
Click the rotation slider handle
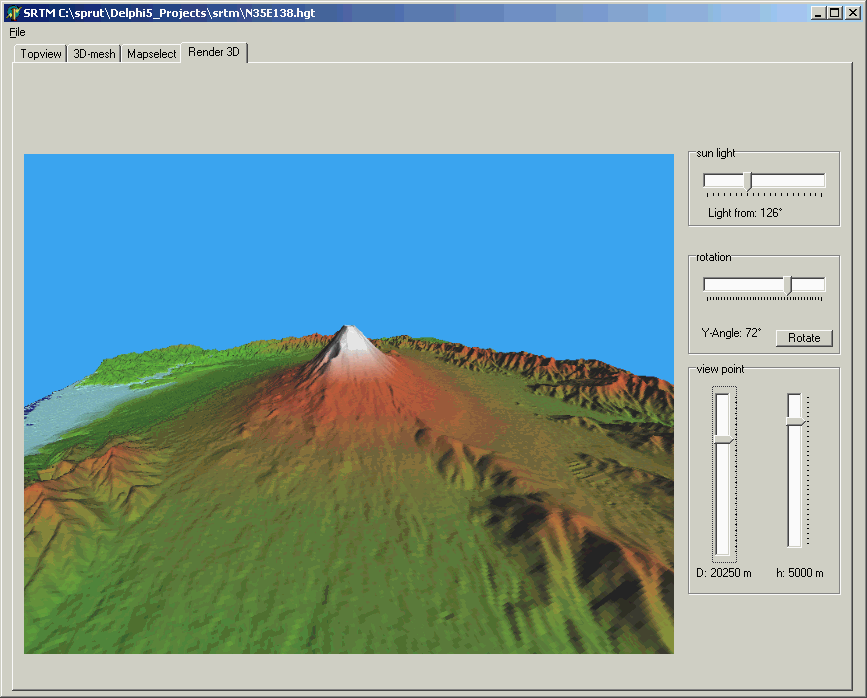click(x=788, y=285)
